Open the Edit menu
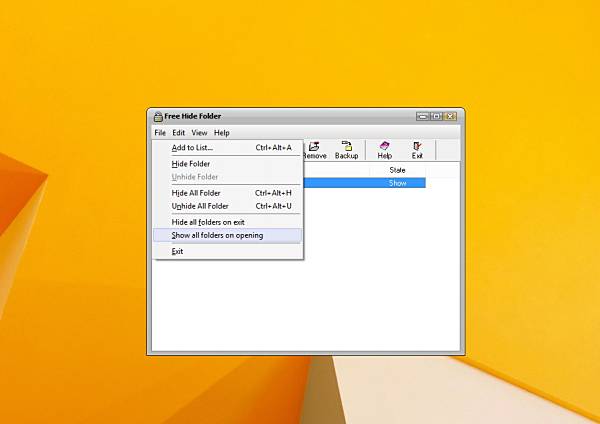The width and height of the screenshot is (600, 424). [x=178, y=133]
